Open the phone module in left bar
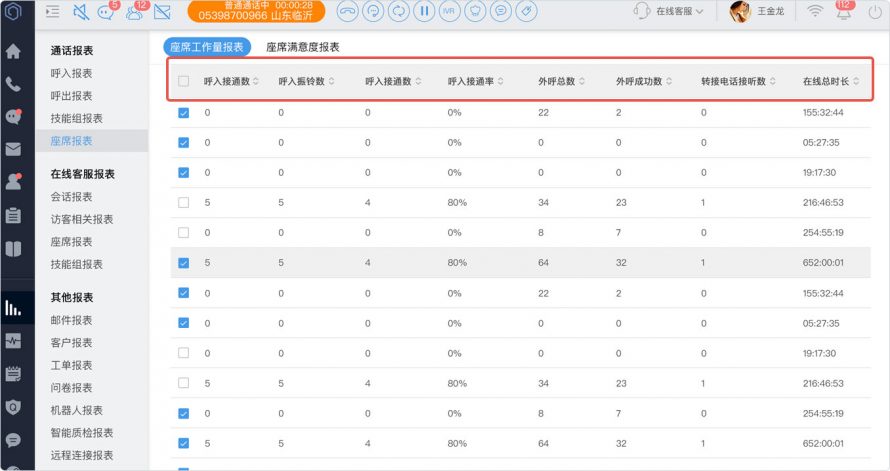 pos(13,84)
